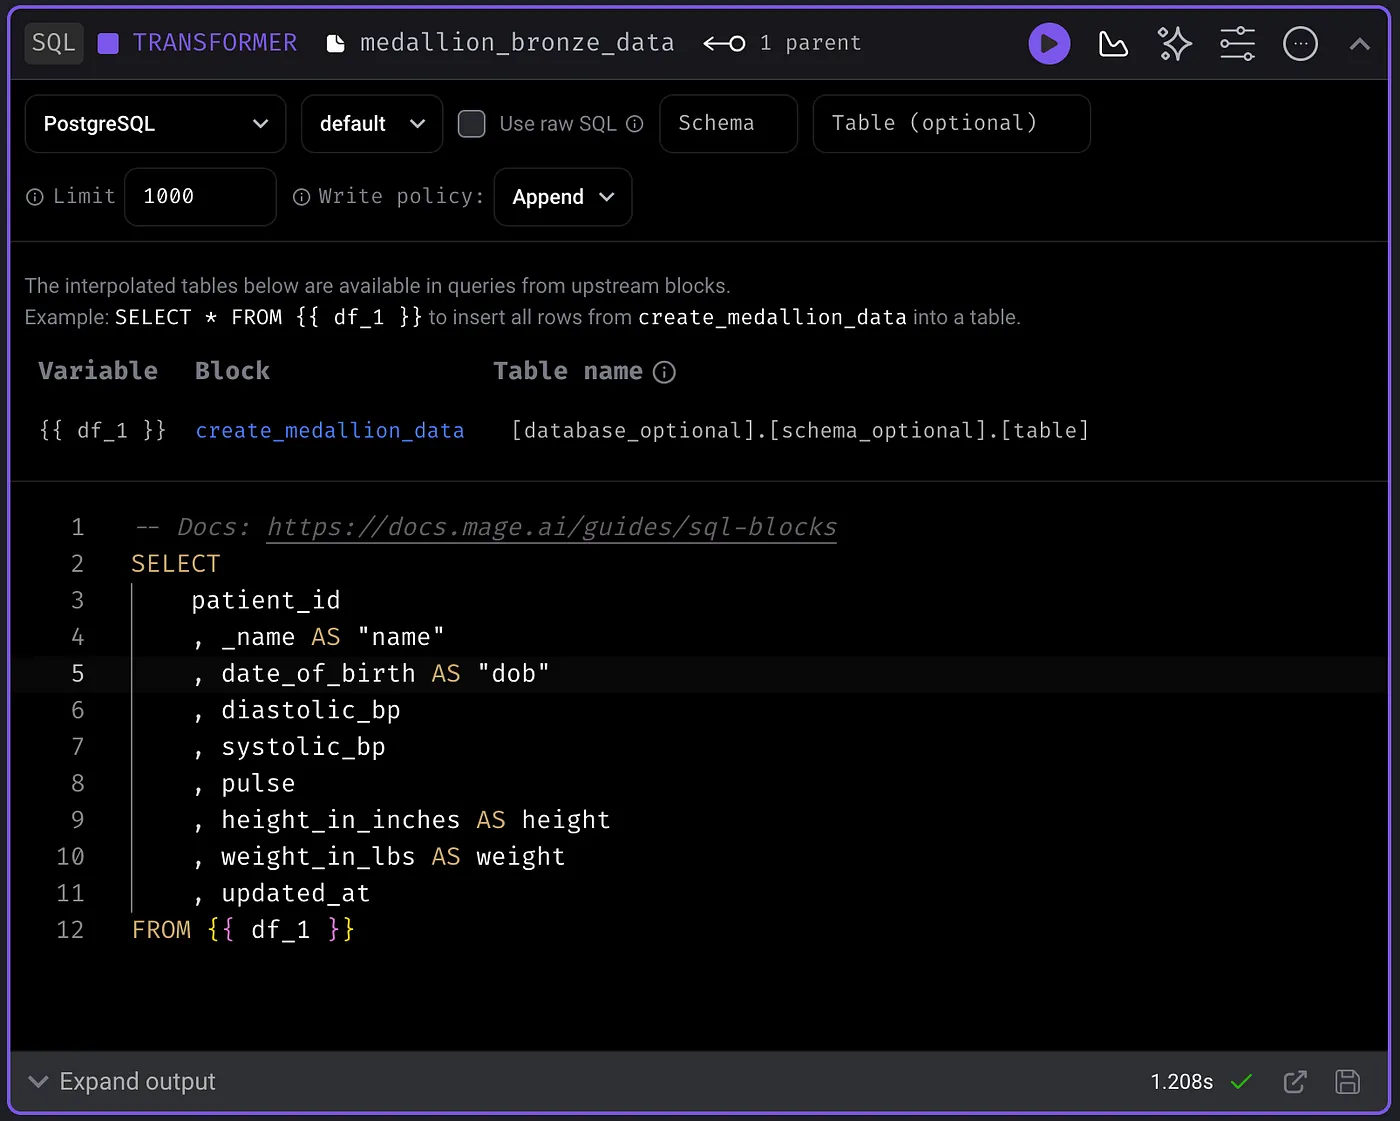Open the more options ellipsis menu

[x=1300, y=44]
